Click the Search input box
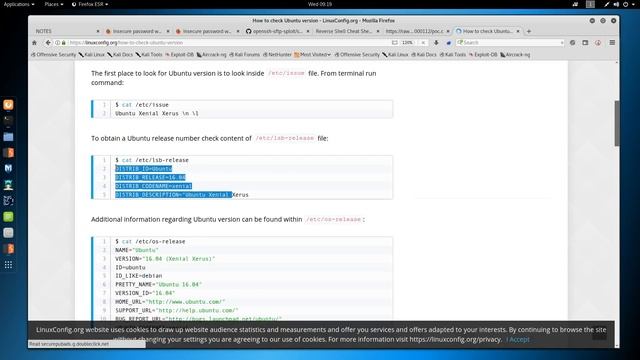This screenshot has width=640, height=360. pyautogui.click(x=510, y=42)
